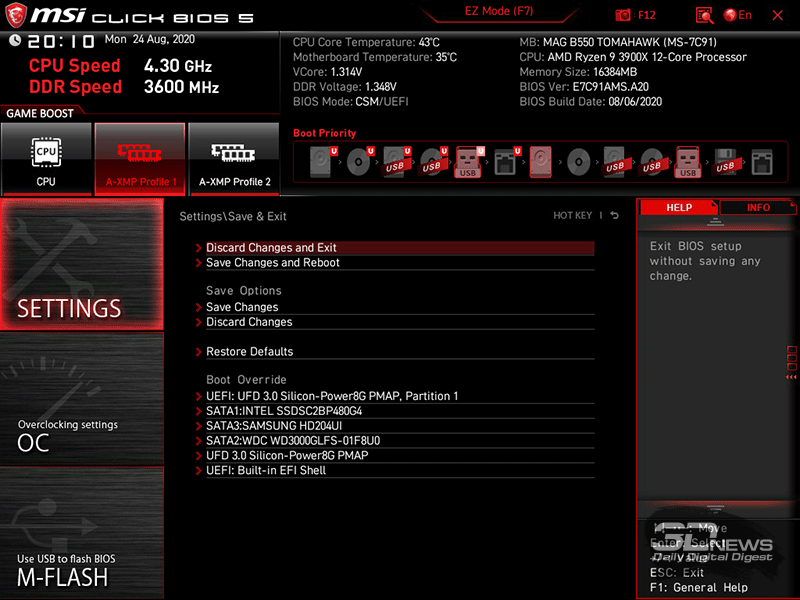The width and height of the screenshot is (800, 600).
Task: Click the help panel bottom handle
Action: (715, 509)
